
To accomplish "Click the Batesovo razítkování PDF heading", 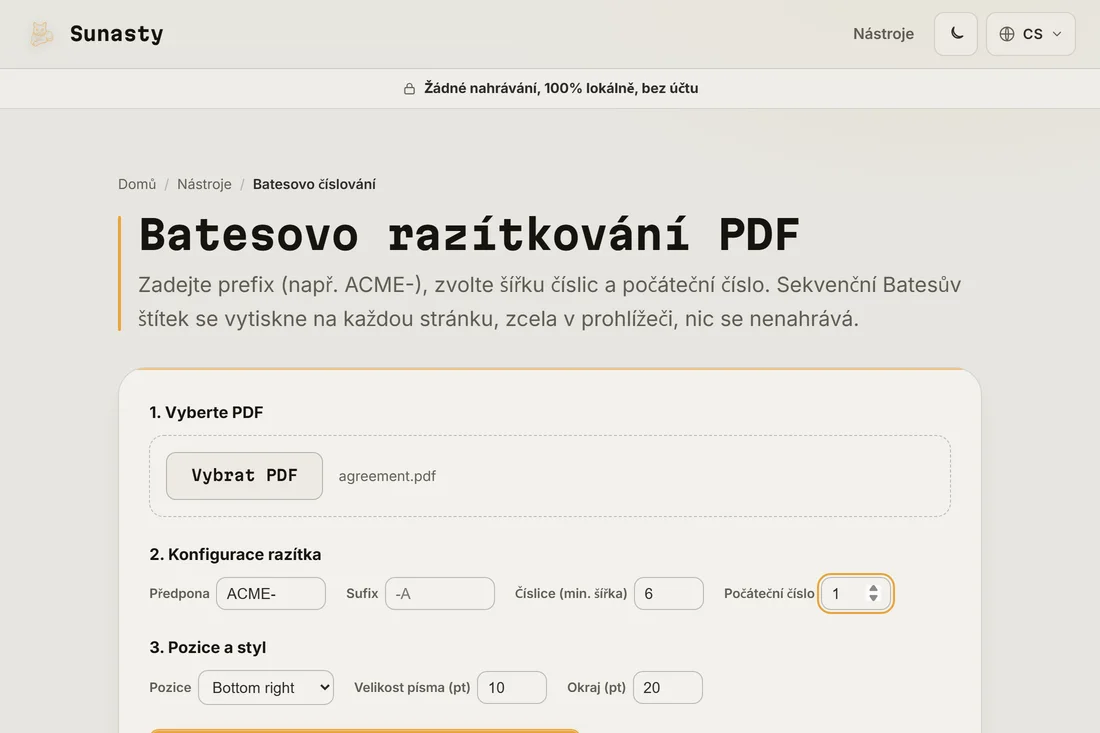I will 469,234.
